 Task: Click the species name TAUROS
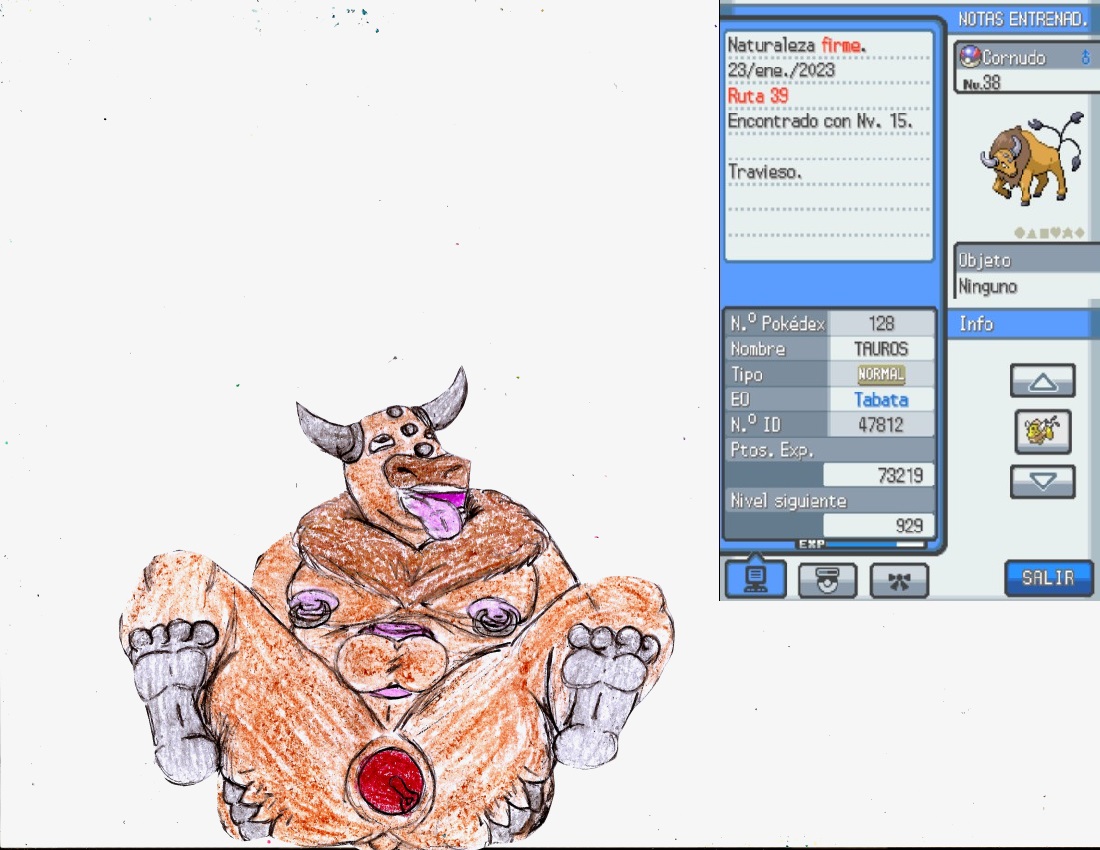tap(881, 349)
